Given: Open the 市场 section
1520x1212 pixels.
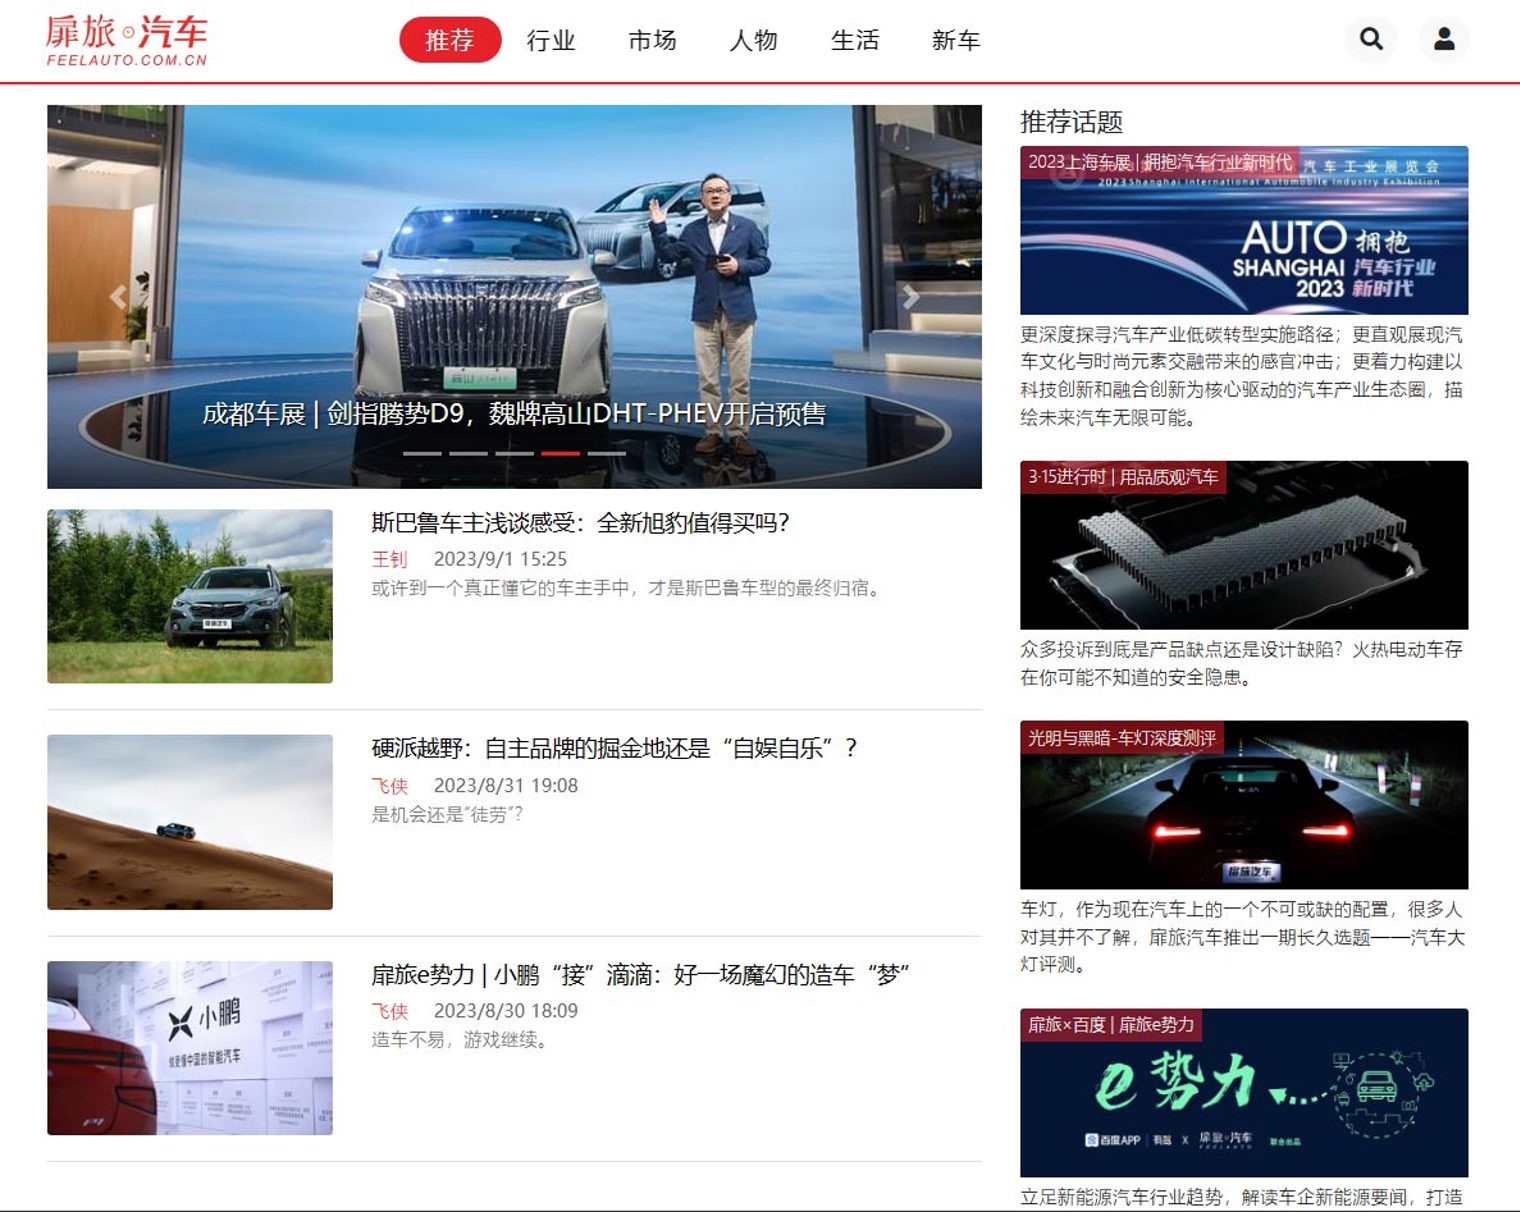Looking at the screenshot, I should point(652,41).
